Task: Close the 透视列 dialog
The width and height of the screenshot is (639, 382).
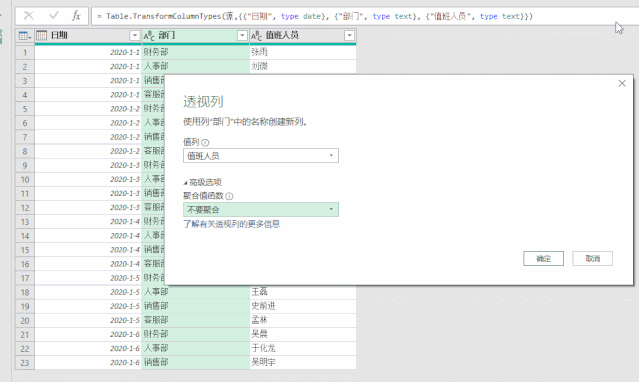Action: pyautogui.click(x=622, y=84)
